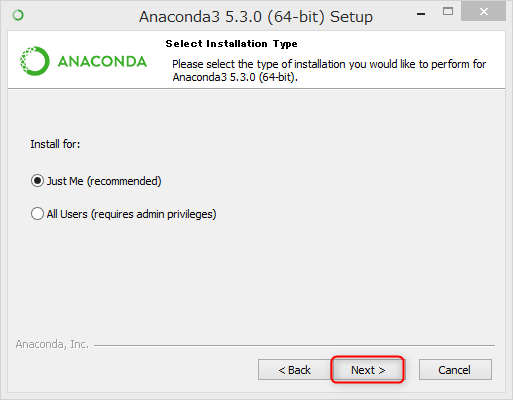The width and height of the screenshot is (513, 400).
Task: Click the "Just Me (recommended)" label text
Action: pyautogui.click(x=104, y=181)
